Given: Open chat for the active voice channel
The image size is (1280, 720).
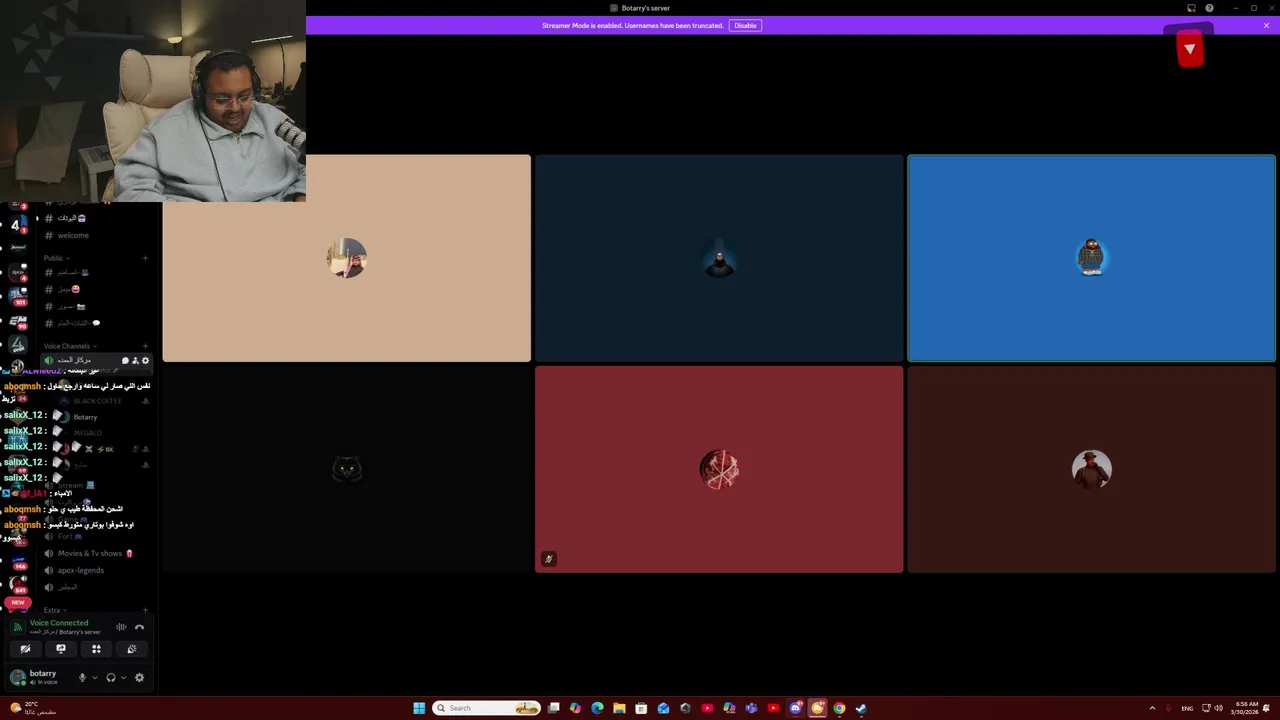Looking at the screenshot, I should point(125,360).
